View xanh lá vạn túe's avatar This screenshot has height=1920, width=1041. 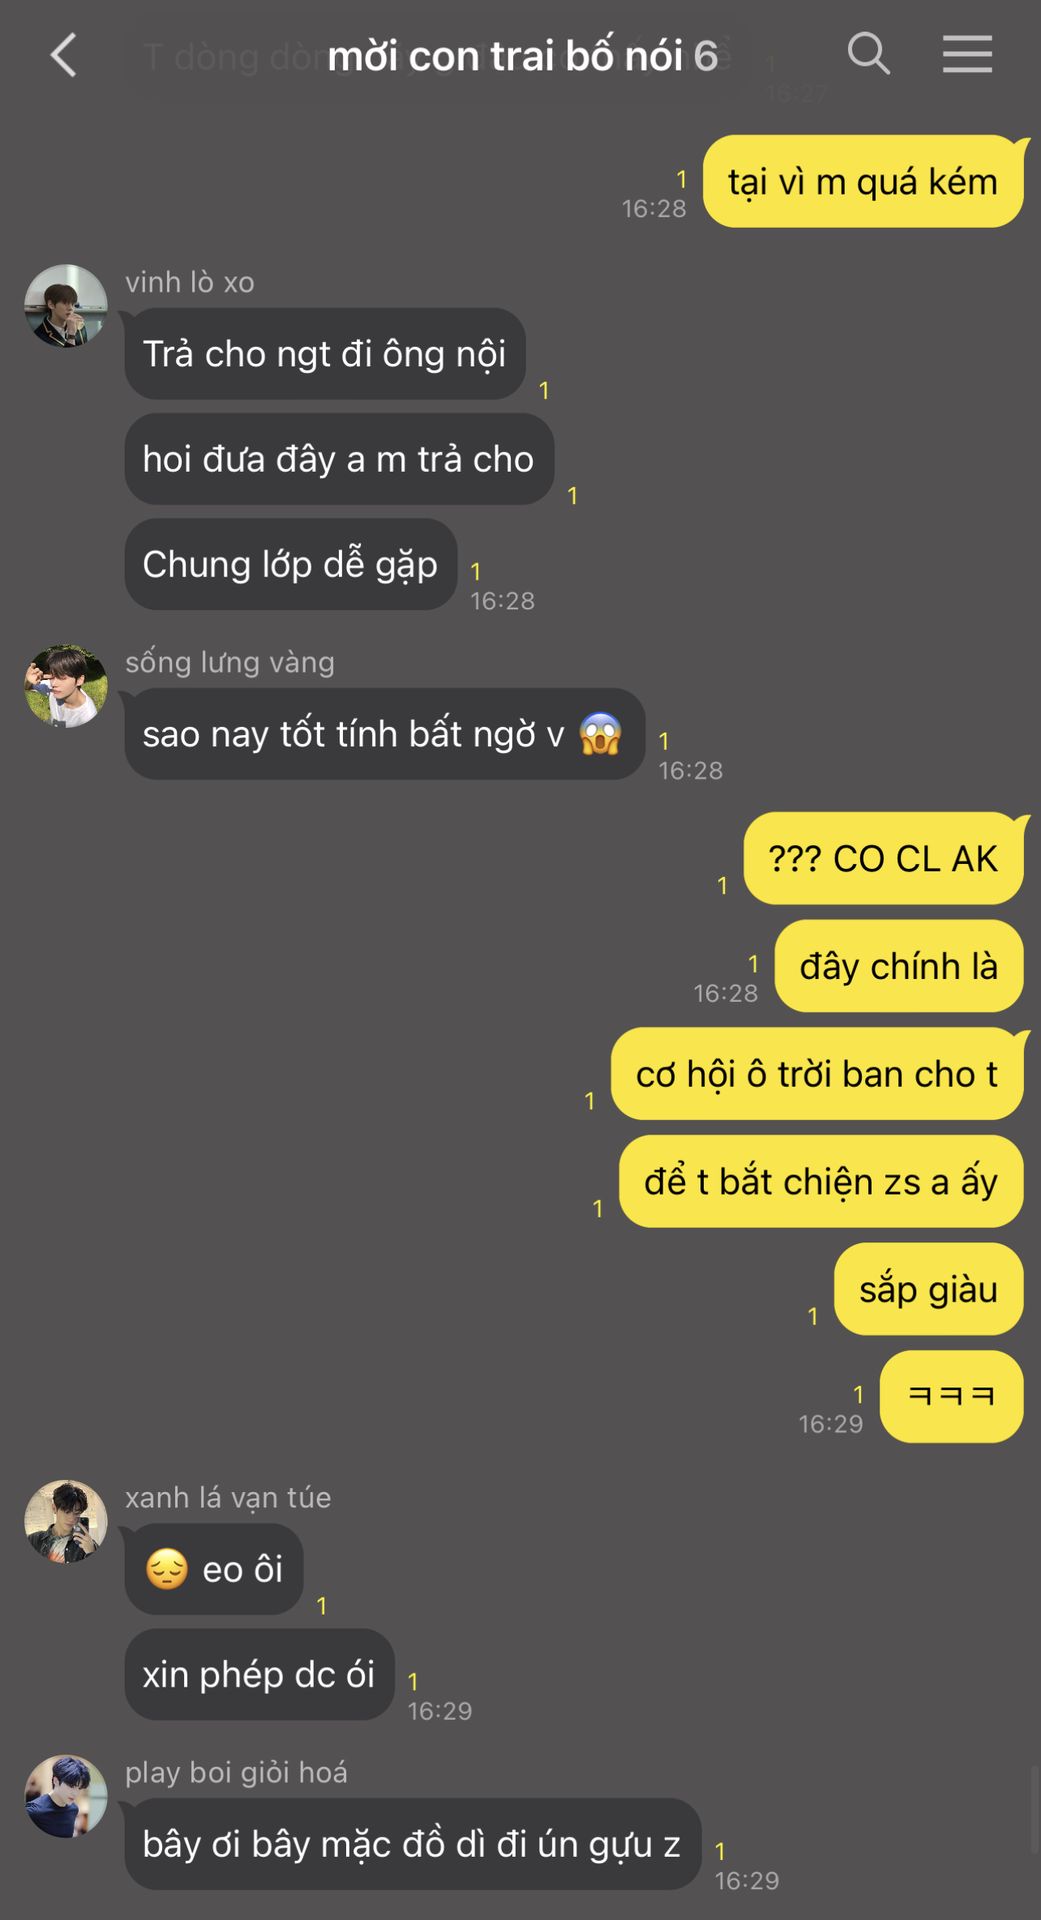click(x=66, y=1522)
